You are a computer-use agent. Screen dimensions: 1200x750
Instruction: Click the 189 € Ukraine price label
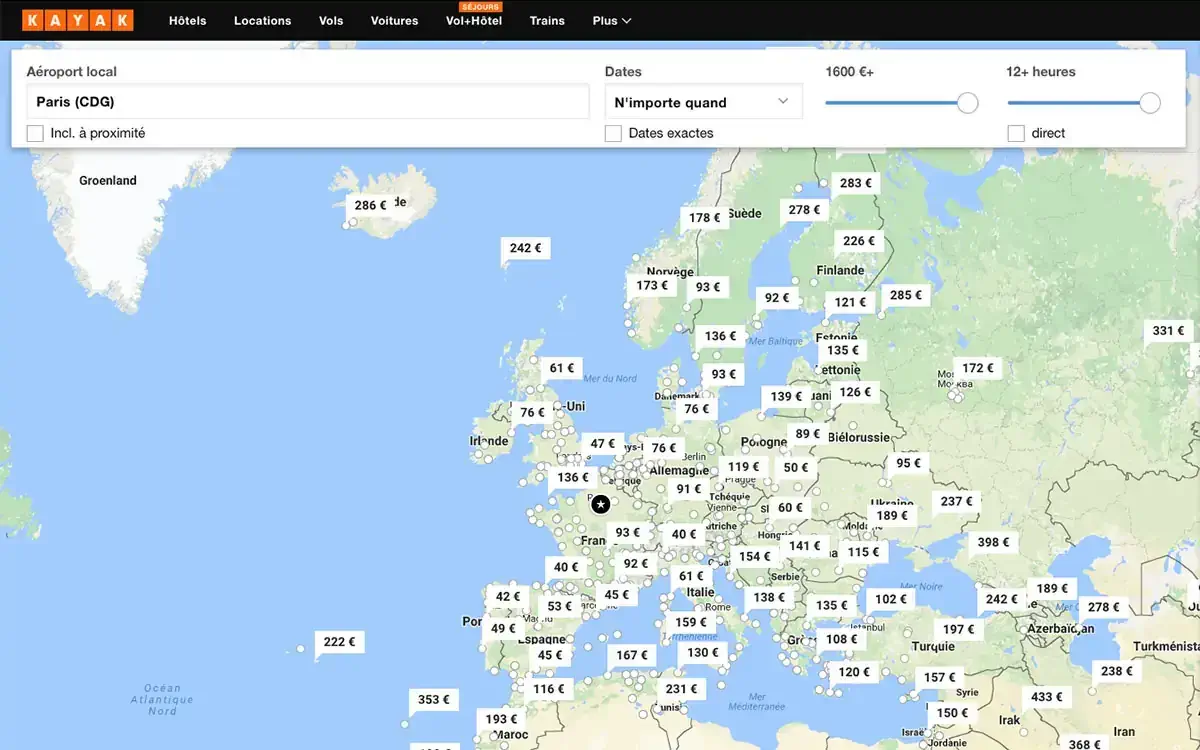pyautogui.click(x=892, y=516)
